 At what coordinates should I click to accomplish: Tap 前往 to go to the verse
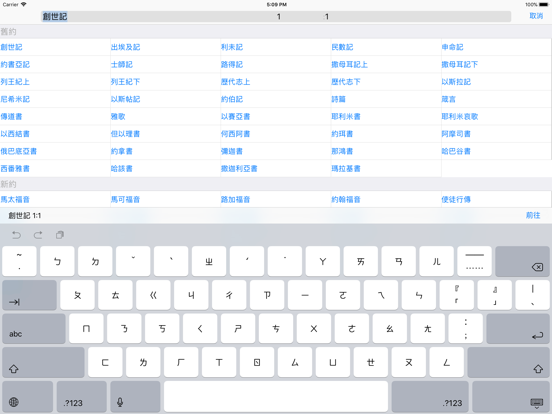[x=533, y=215]
